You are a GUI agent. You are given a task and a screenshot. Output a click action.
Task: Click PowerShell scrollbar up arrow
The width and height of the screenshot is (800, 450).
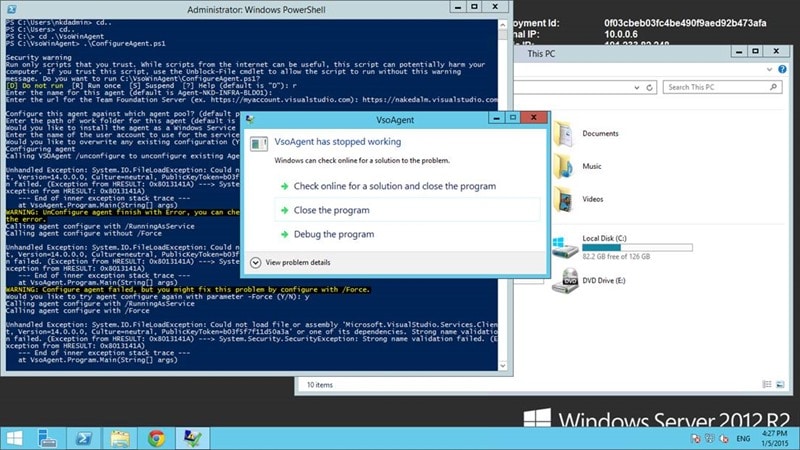click(503, 24)
